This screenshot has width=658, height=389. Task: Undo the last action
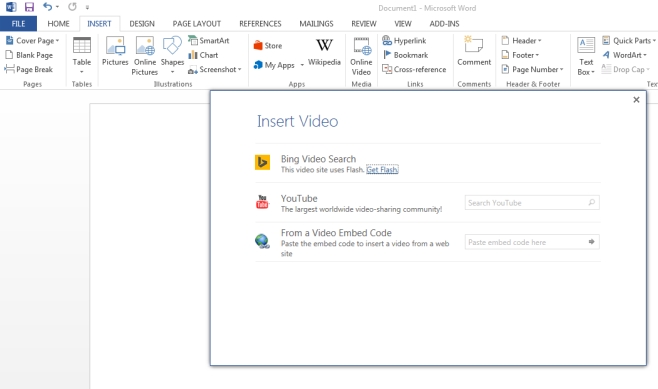coord(47,7)
